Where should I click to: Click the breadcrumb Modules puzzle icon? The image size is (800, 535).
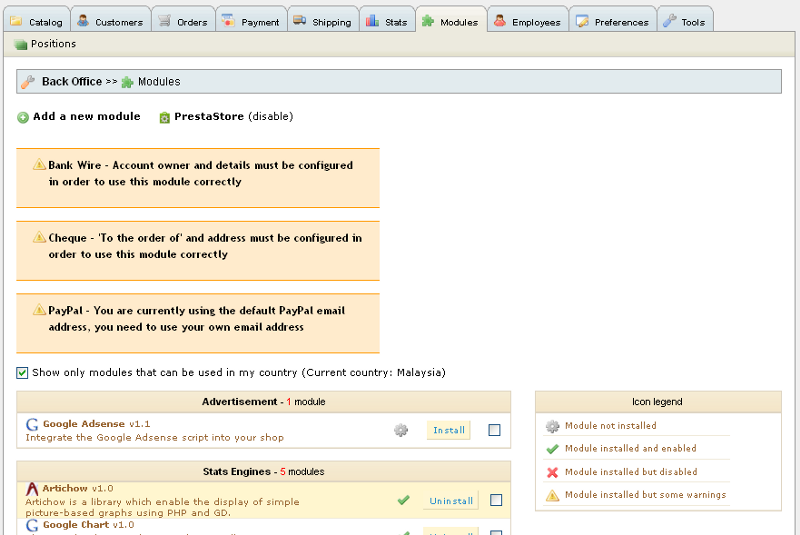(128, 82)
